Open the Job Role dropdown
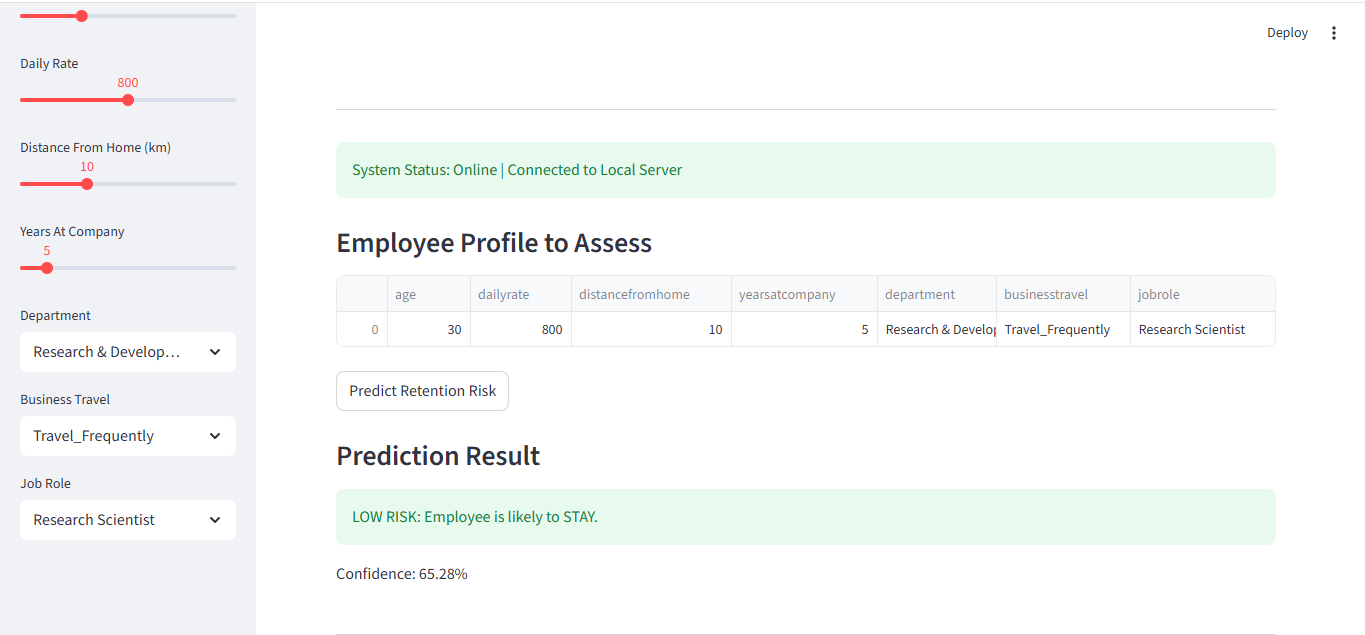Viewport: 1365px width, 635px height. pyautogui.click(x=128, y=520)
